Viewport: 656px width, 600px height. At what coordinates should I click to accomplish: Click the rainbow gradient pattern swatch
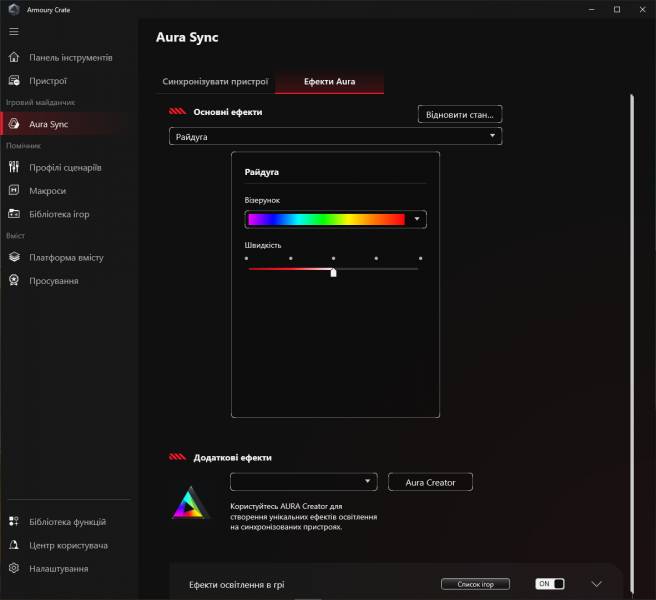click(x=326, y=219)
